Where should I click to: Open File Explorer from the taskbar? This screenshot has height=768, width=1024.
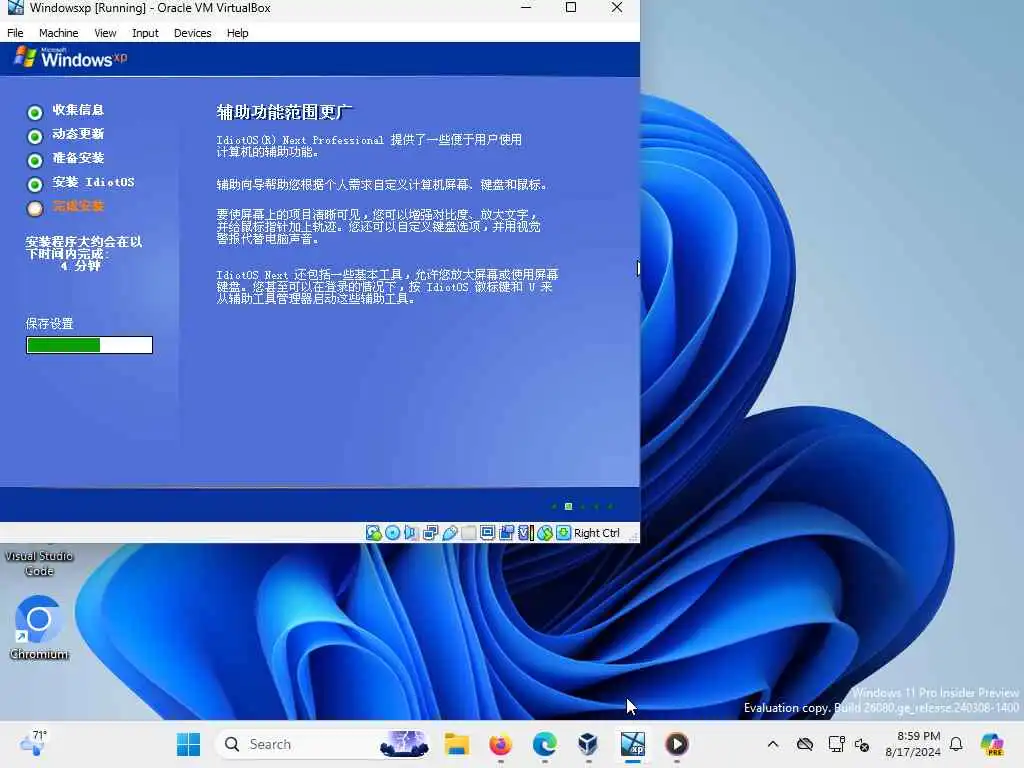click(456, 744)
